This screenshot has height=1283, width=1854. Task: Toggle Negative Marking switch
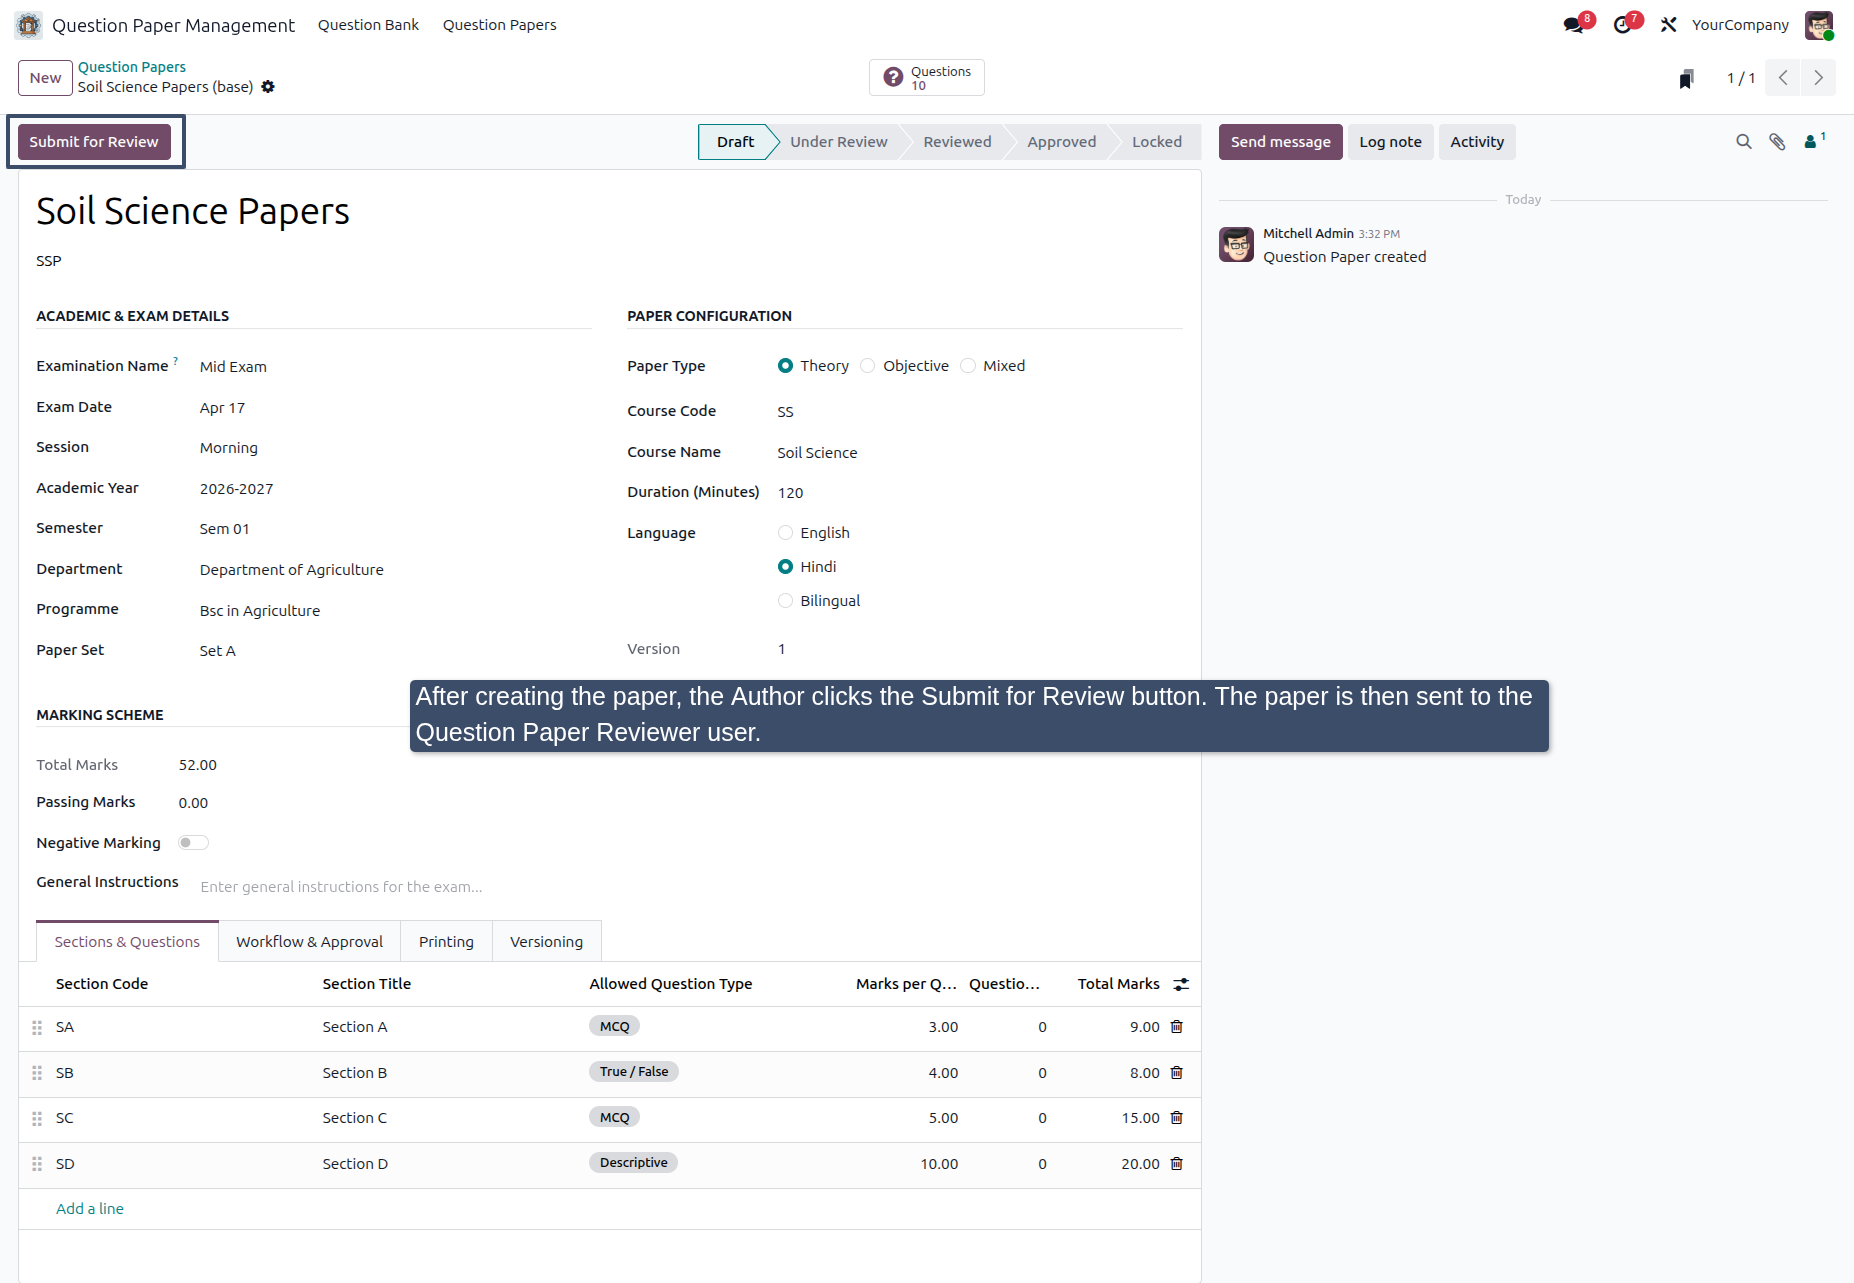pos(193,843)
